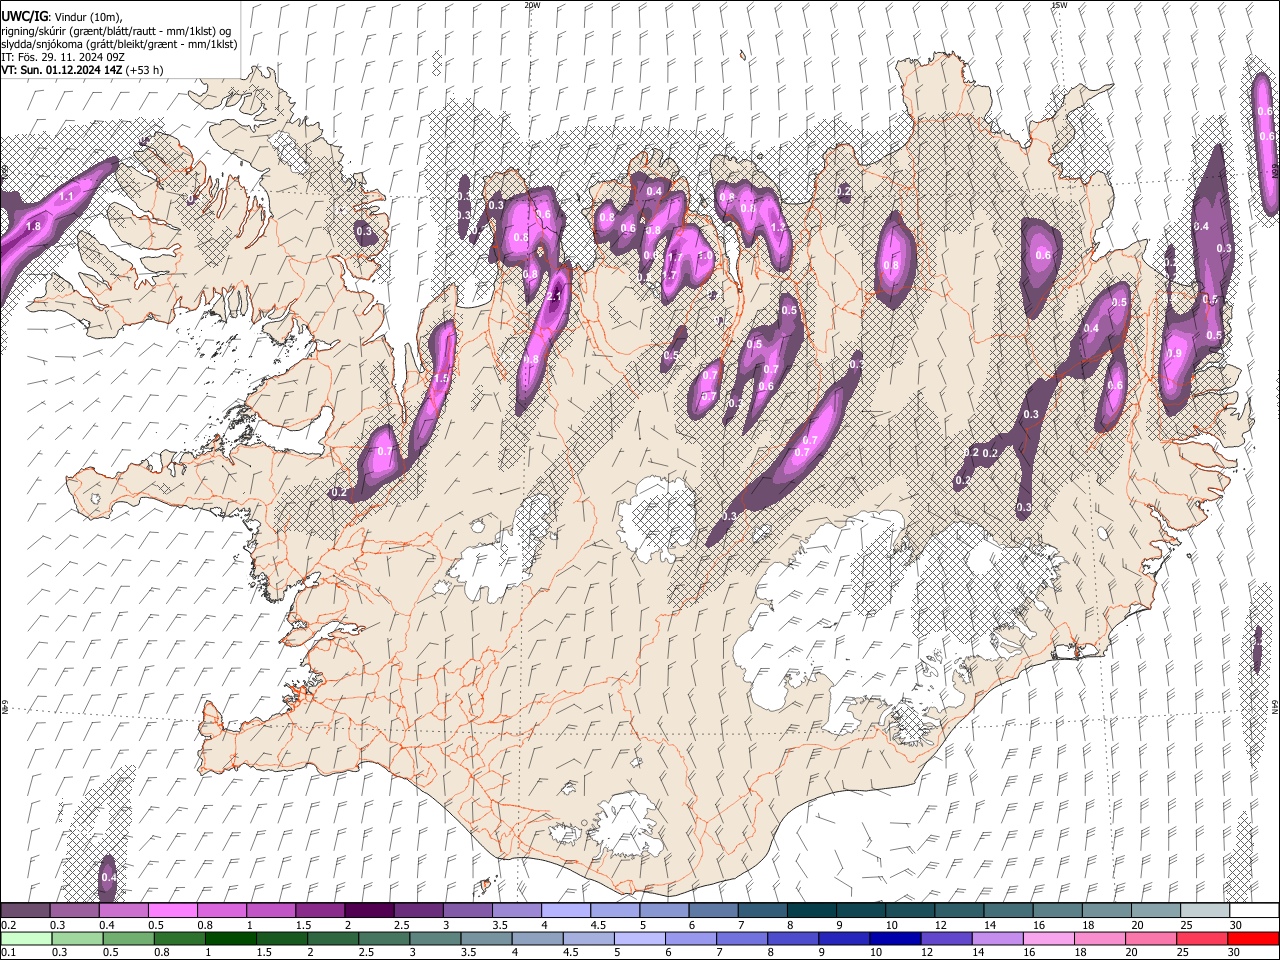Image resolution: width=1280 pixels, height=960 pixels.
Task: Click the '25' label under the lower legend row
Action: (1185, 953)
